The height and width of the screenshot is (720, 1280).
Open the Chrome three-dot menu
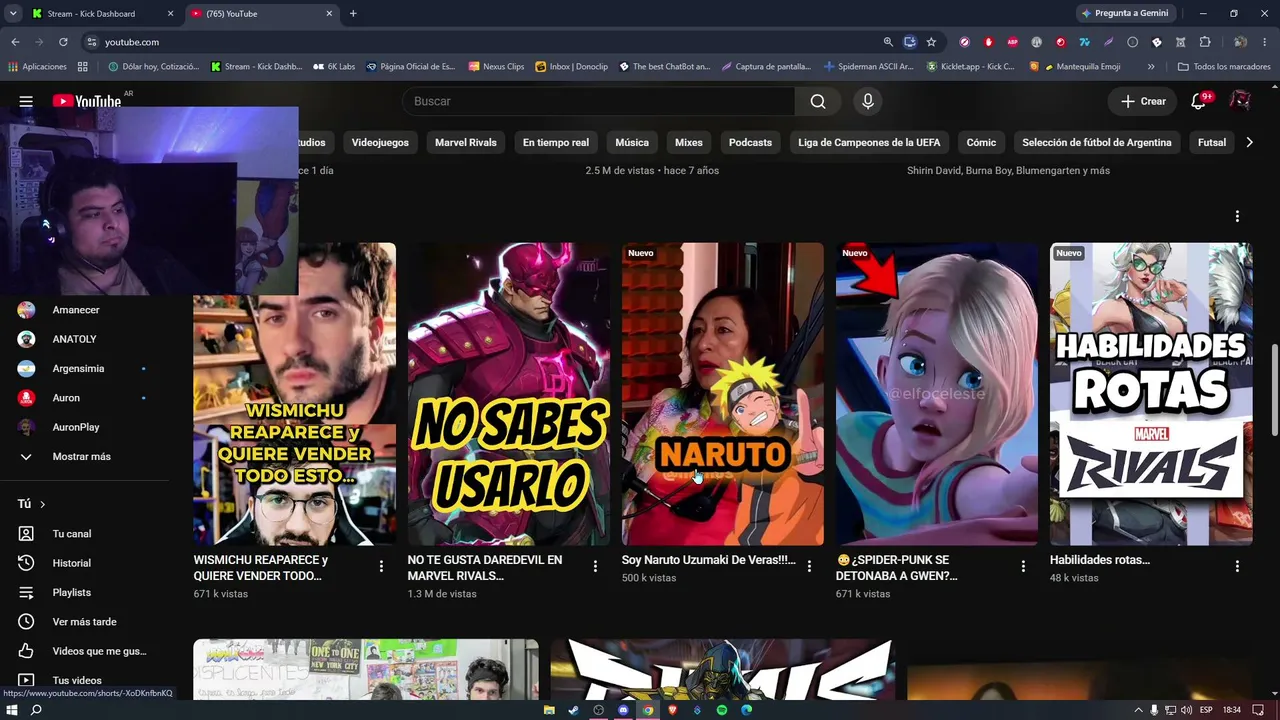1265,42
